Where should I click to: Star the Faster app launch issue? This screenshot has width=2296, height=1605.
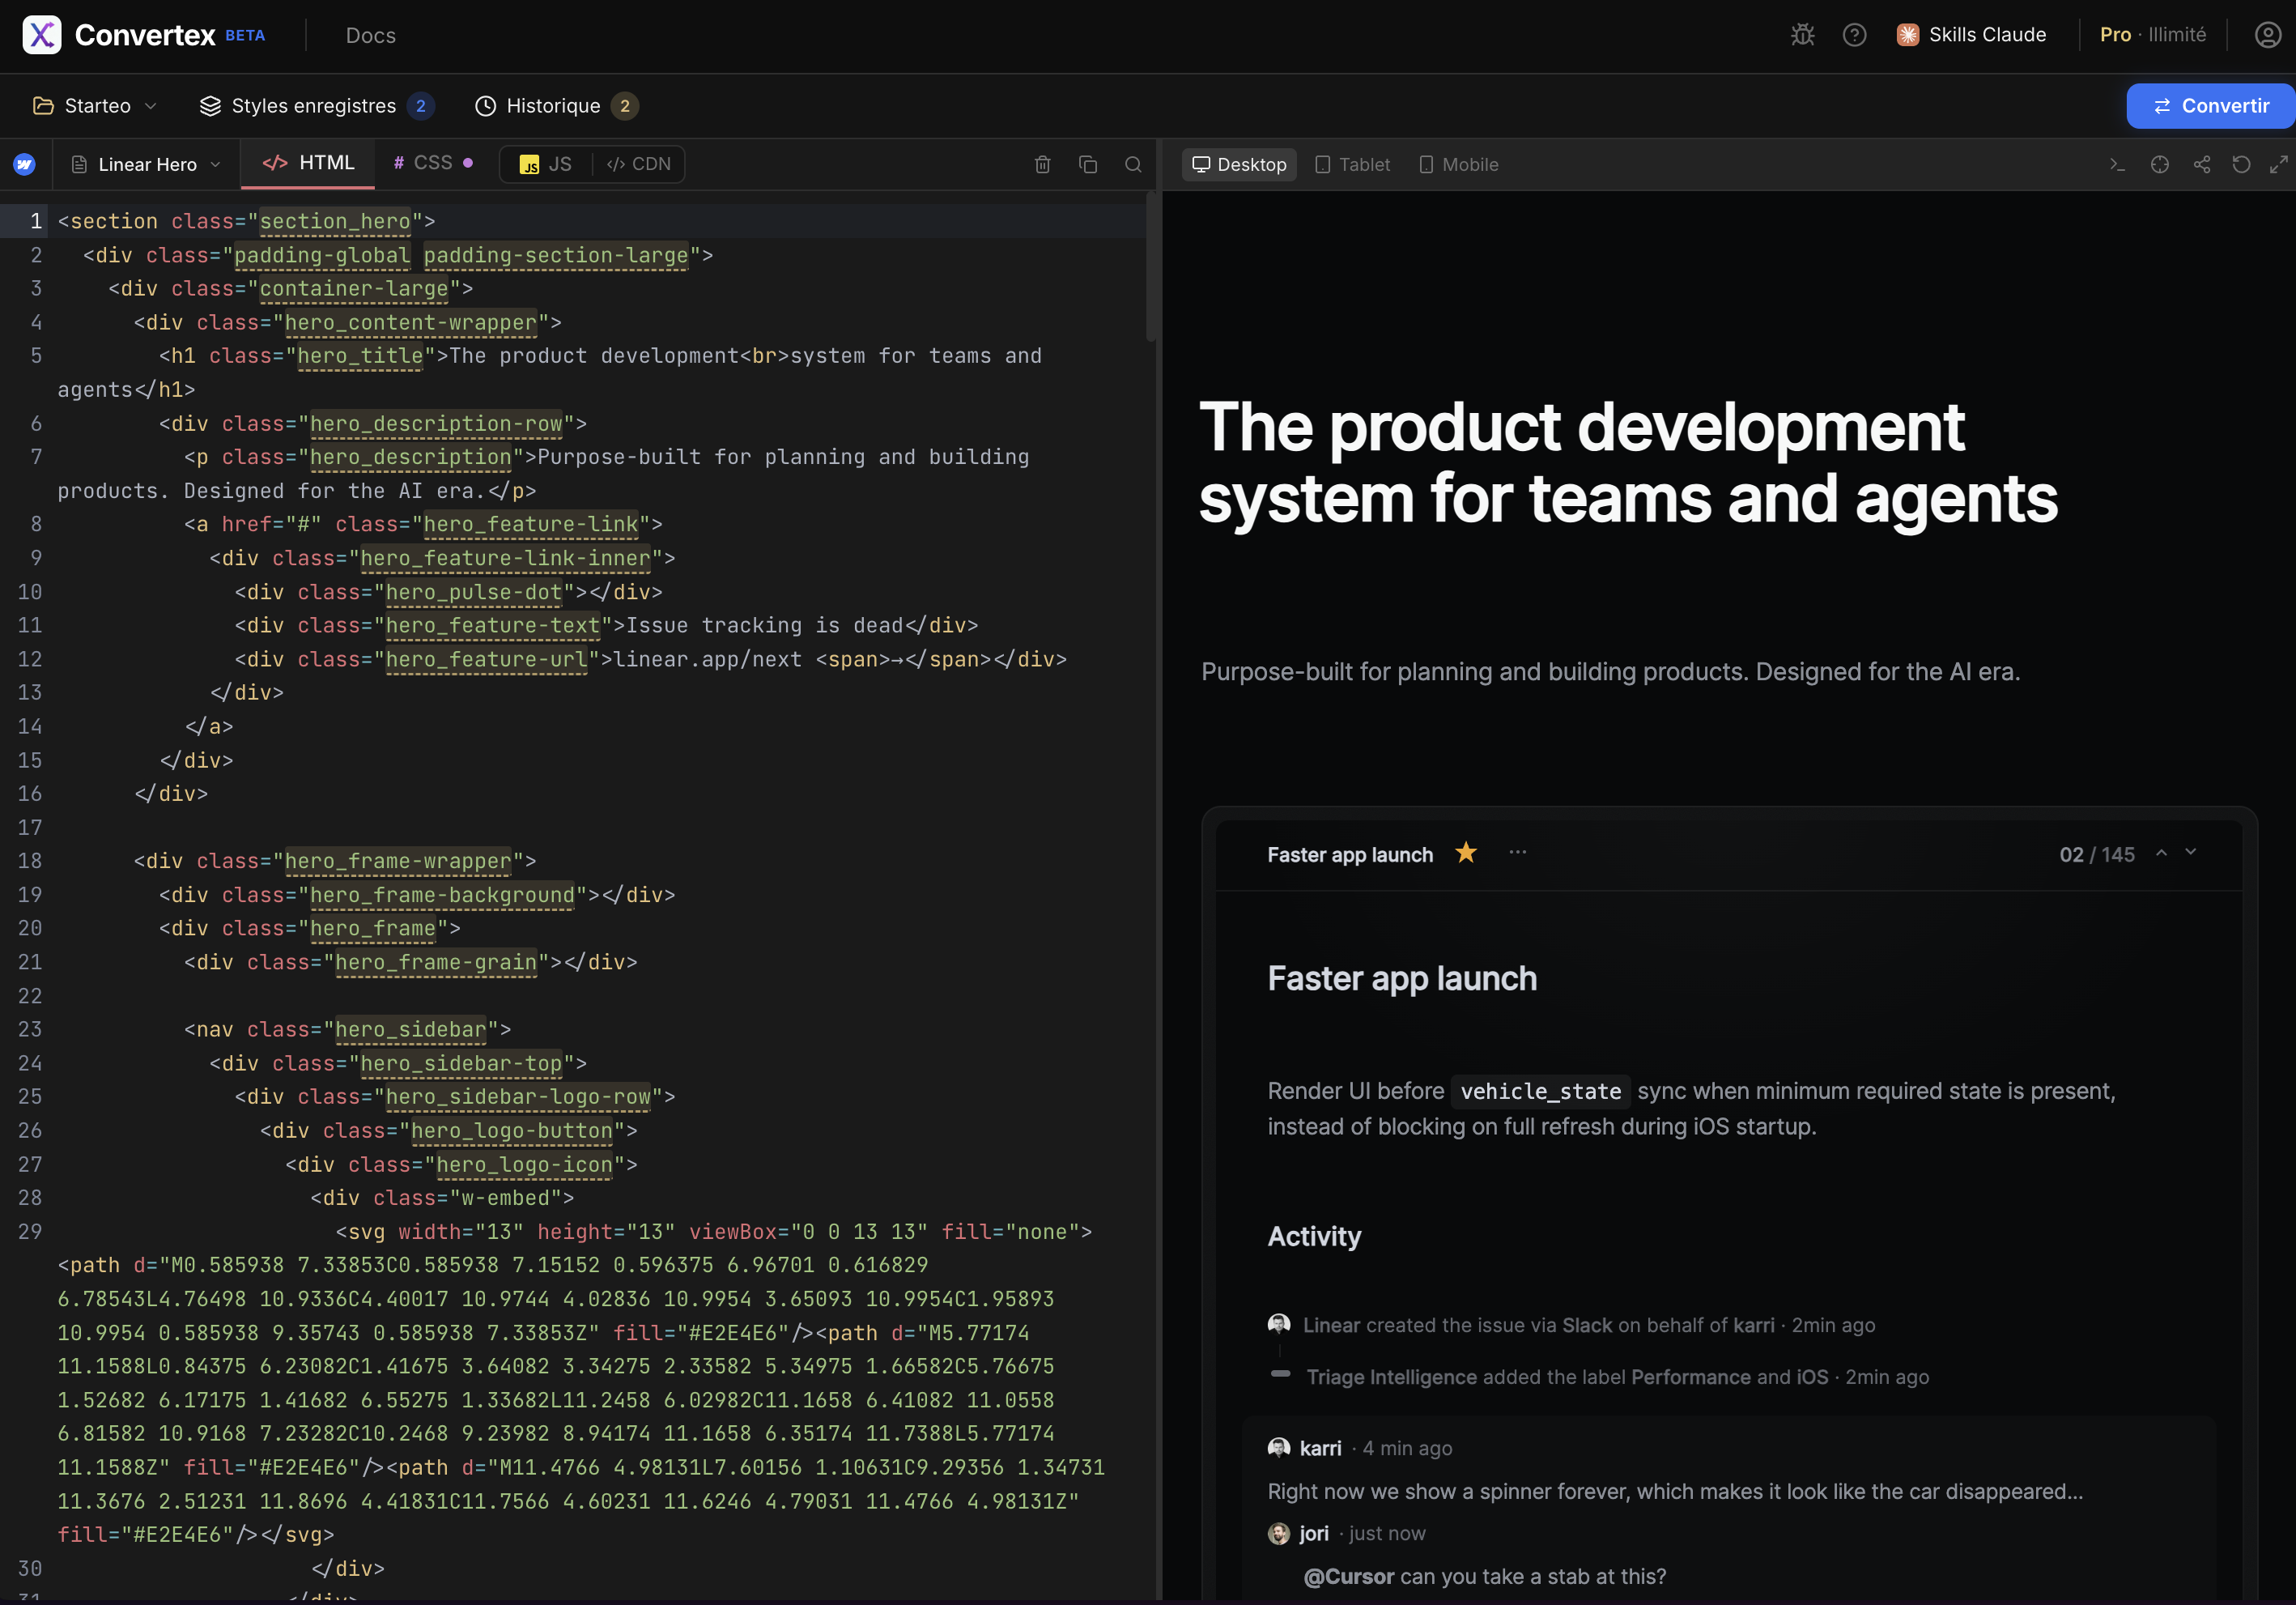pos(1466,853)
